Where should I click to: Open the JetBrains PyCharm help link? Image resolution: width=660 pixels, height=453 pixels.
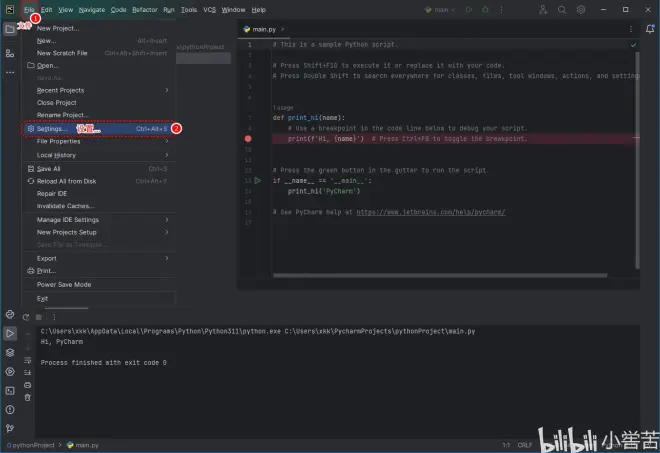(431, 212)
